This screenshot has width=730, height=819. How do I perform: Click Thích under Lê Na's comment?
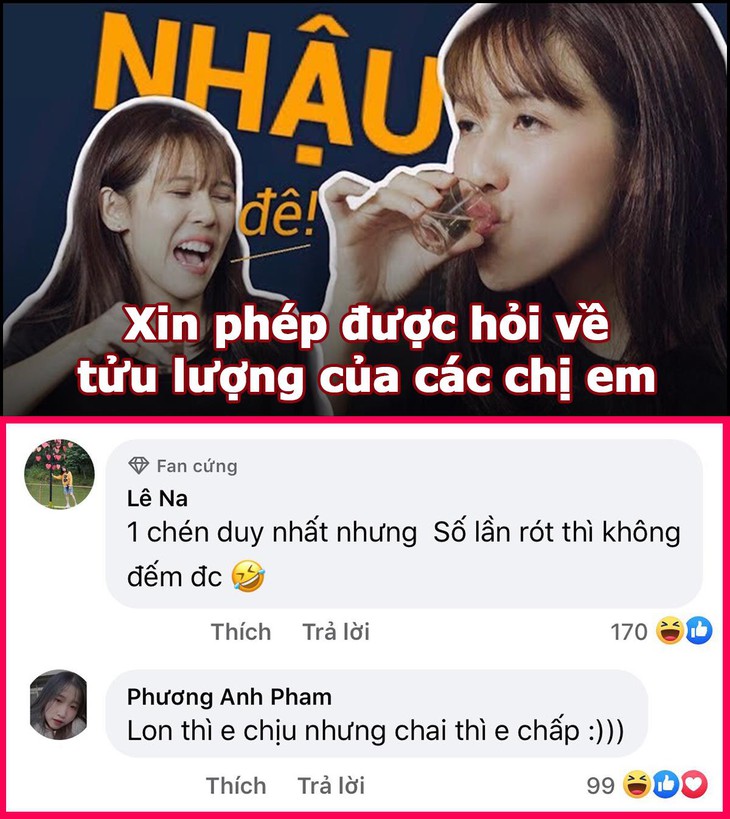(241, 632)
